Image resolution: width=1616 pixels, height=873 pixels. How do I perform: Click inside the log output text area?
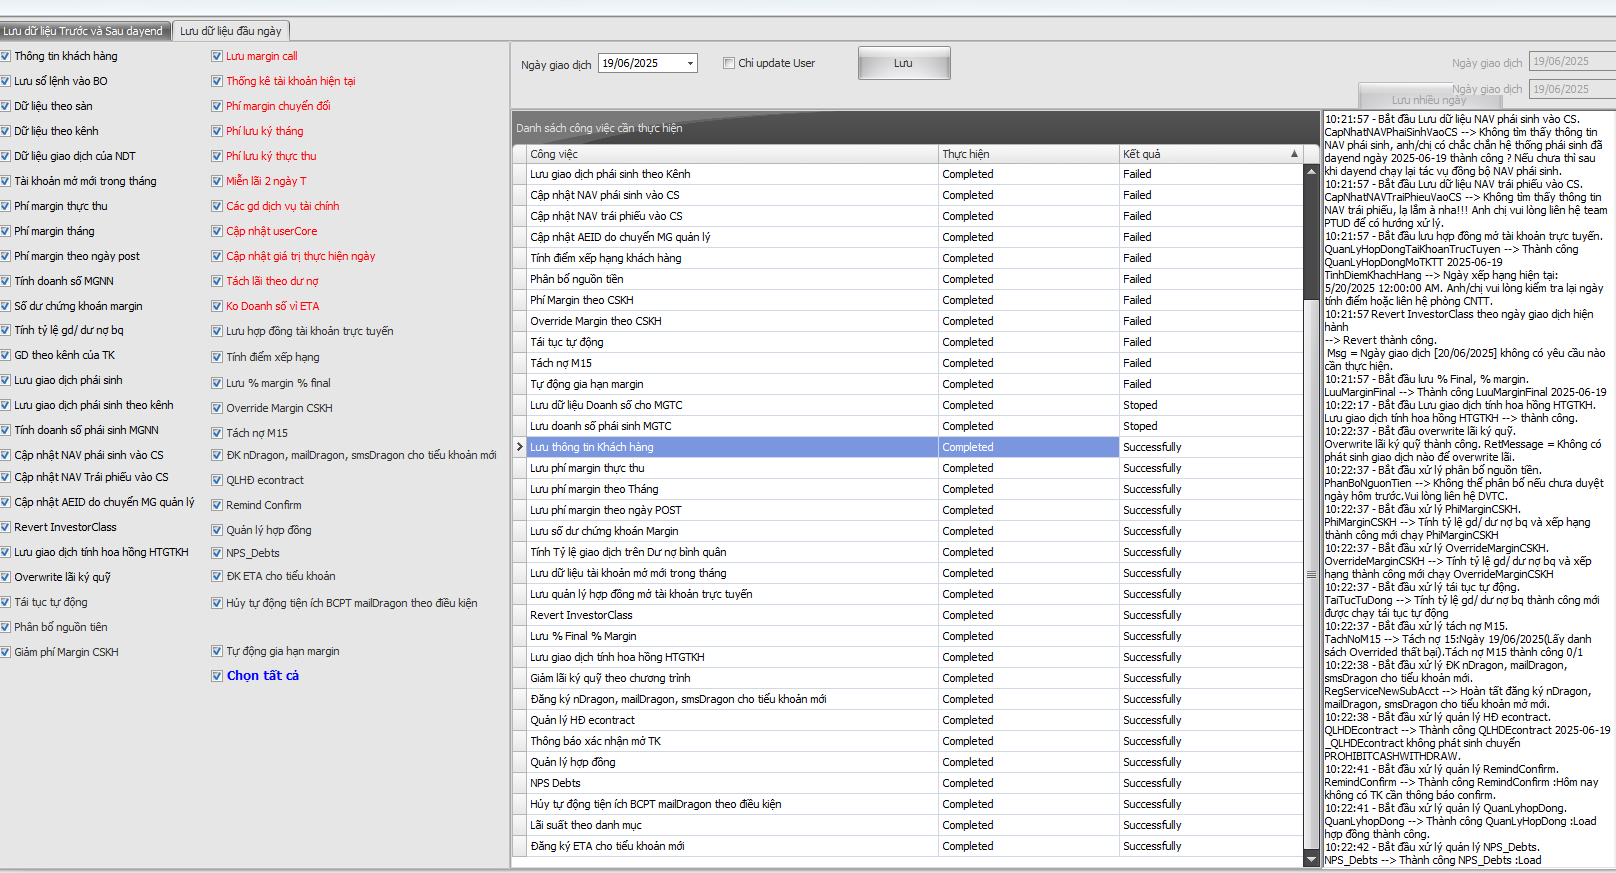[x=1467, y=489]
